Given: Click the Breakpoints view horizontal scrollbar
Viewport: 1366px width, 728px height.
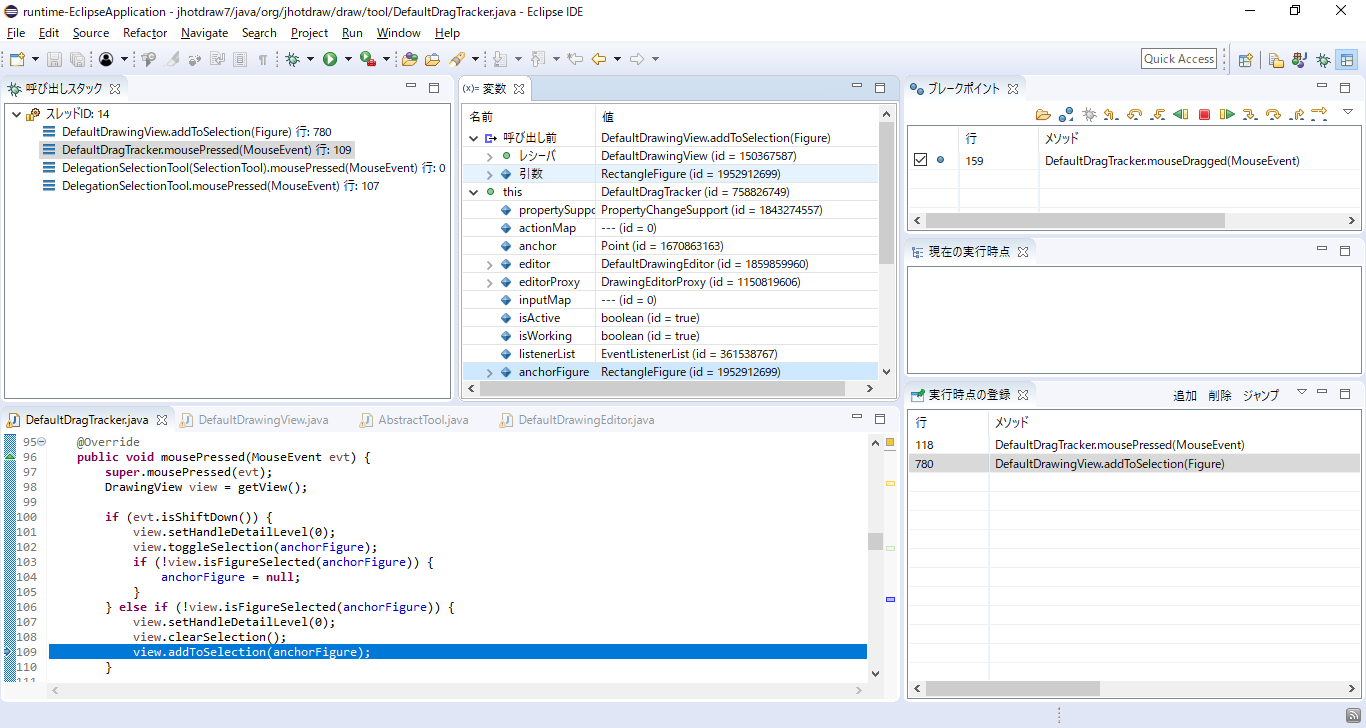Looking at the screenshot, I should (x=1134, y=220).
